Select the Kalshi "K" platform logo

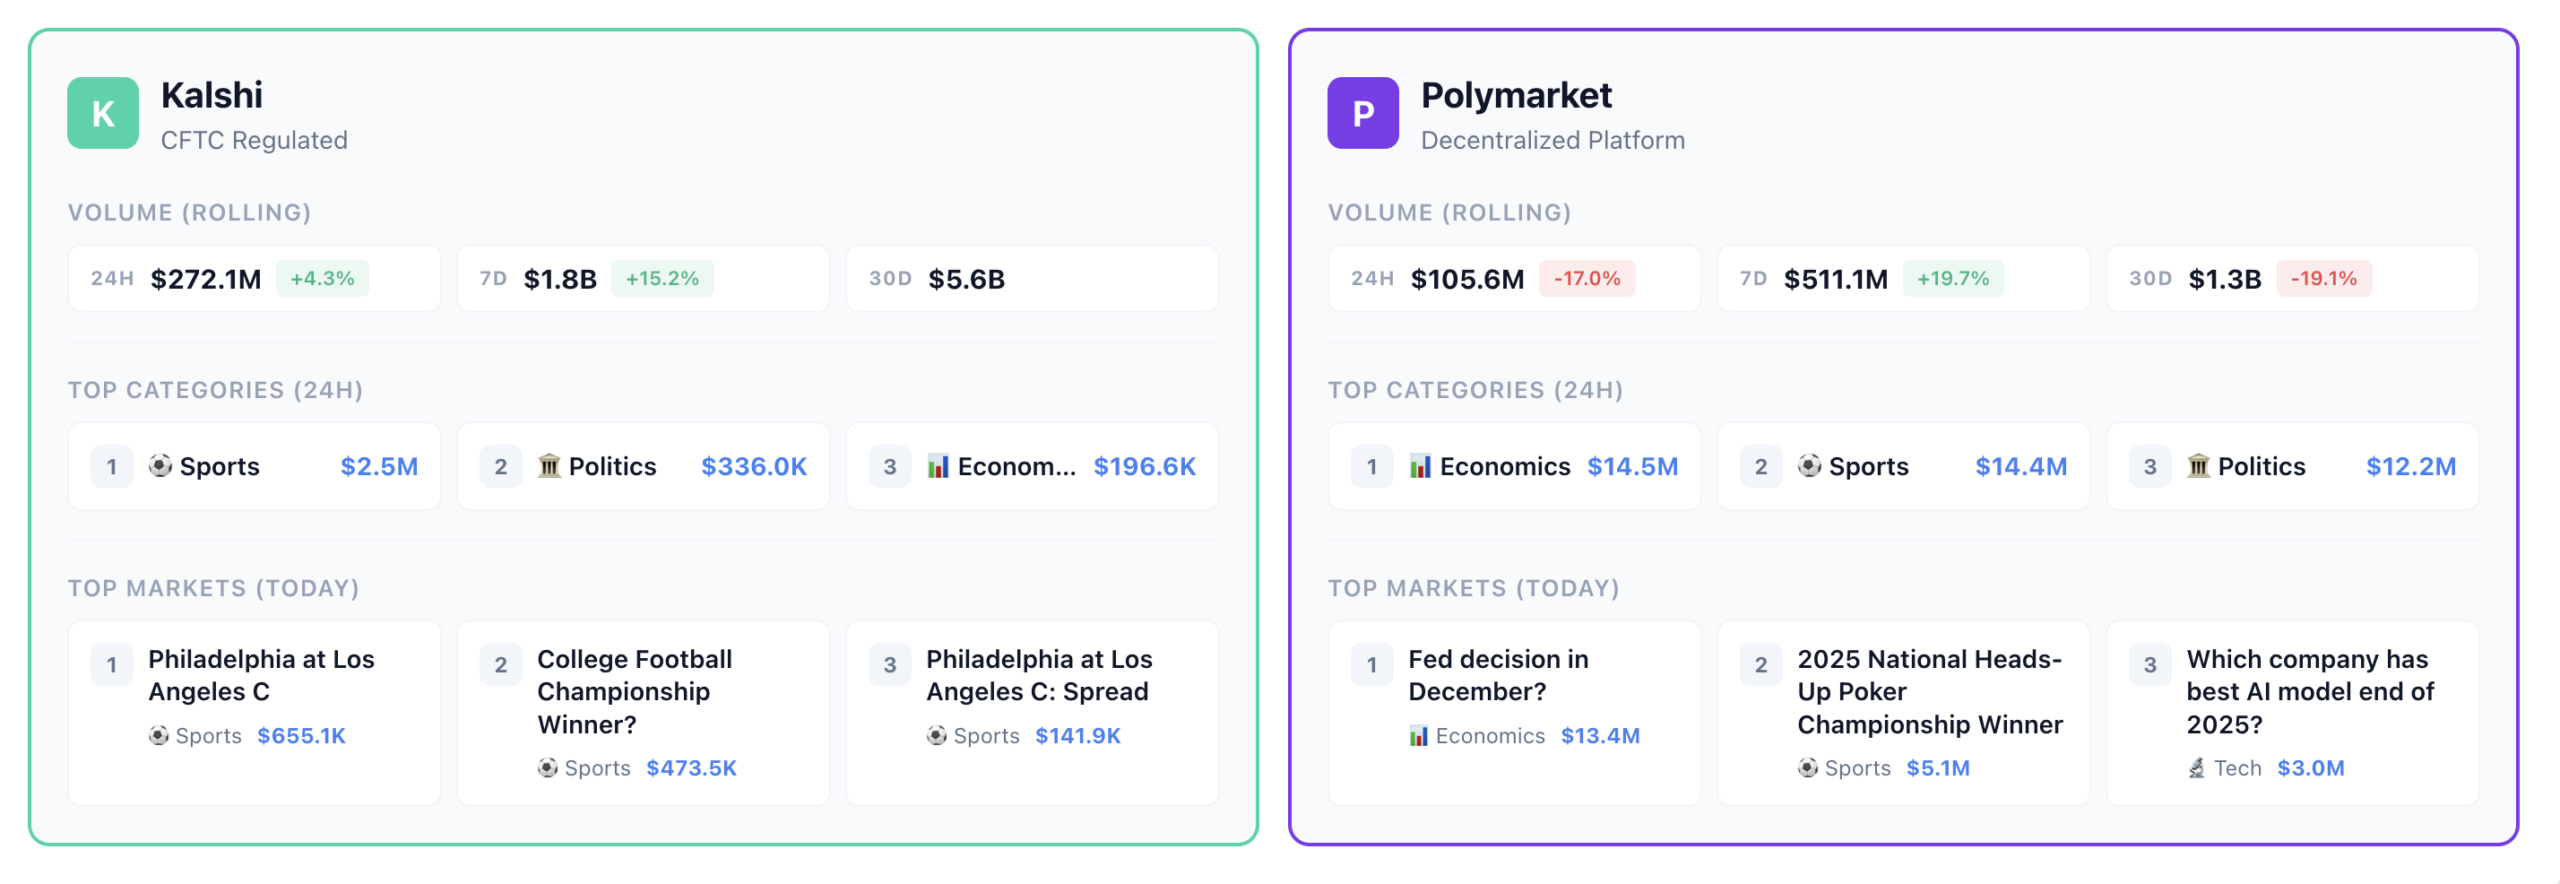(x=101, y=113)
